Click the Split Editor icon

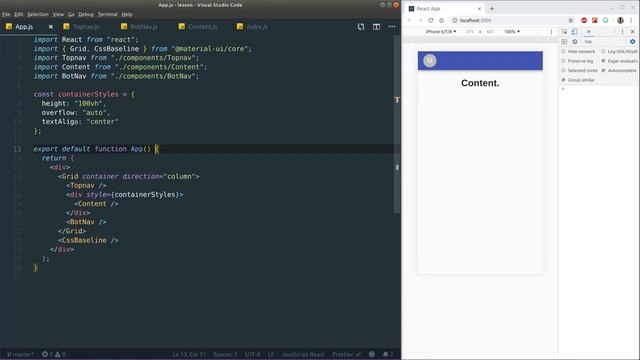376,27
